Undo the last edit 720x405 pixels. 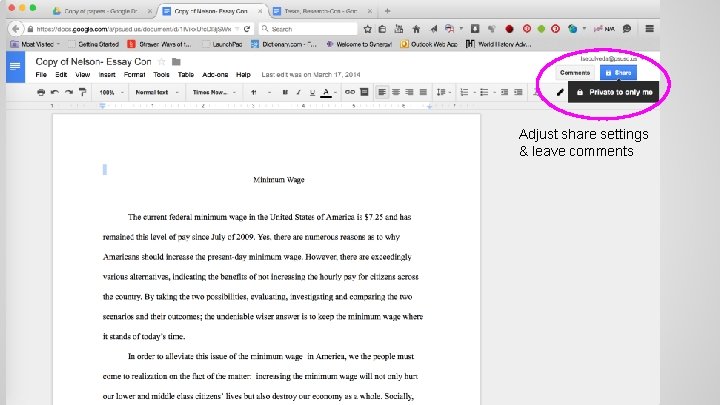pos(55,92)
